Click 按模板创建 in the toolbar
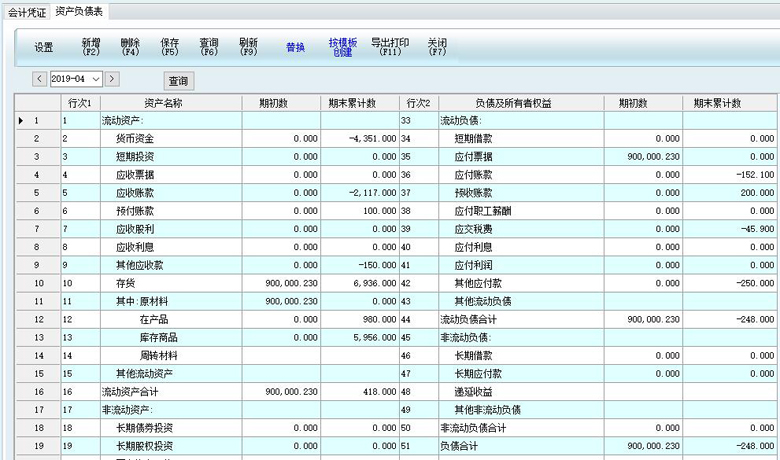Screen dimensions: 780x460 tap(343, 47)
